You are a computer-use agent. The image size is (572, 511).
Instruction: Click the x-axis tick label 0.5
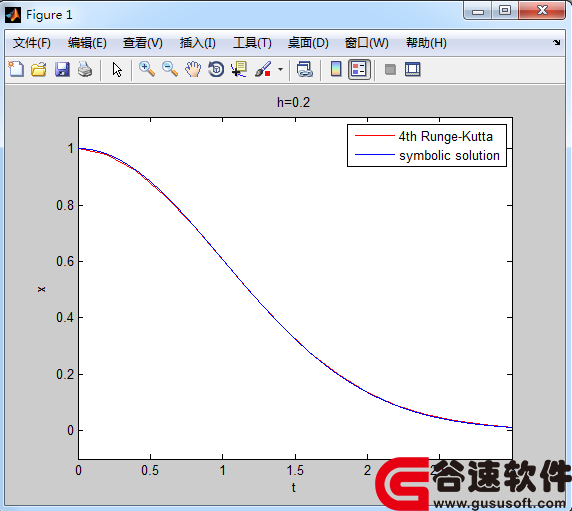pyautogui.click(x=150, y=471)
